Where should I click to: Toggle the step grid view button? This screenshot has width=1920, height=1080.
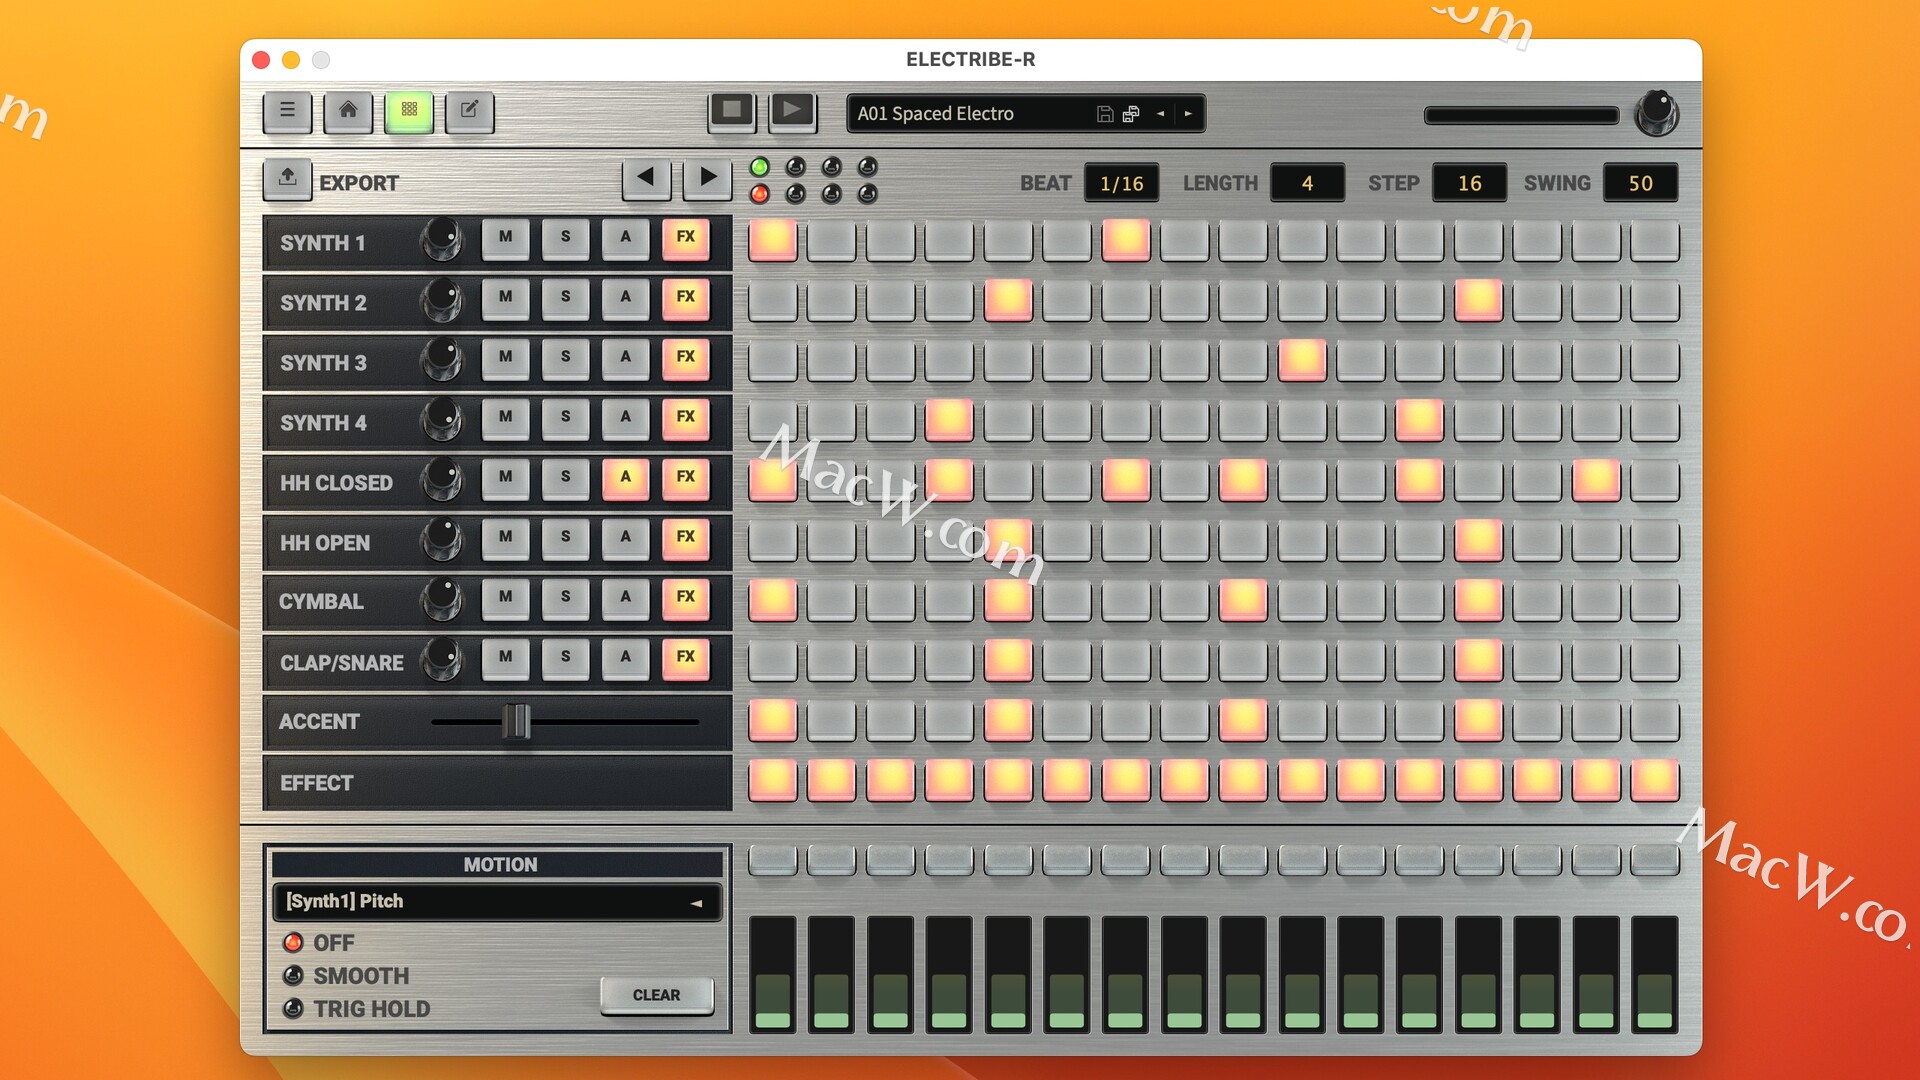409,111
